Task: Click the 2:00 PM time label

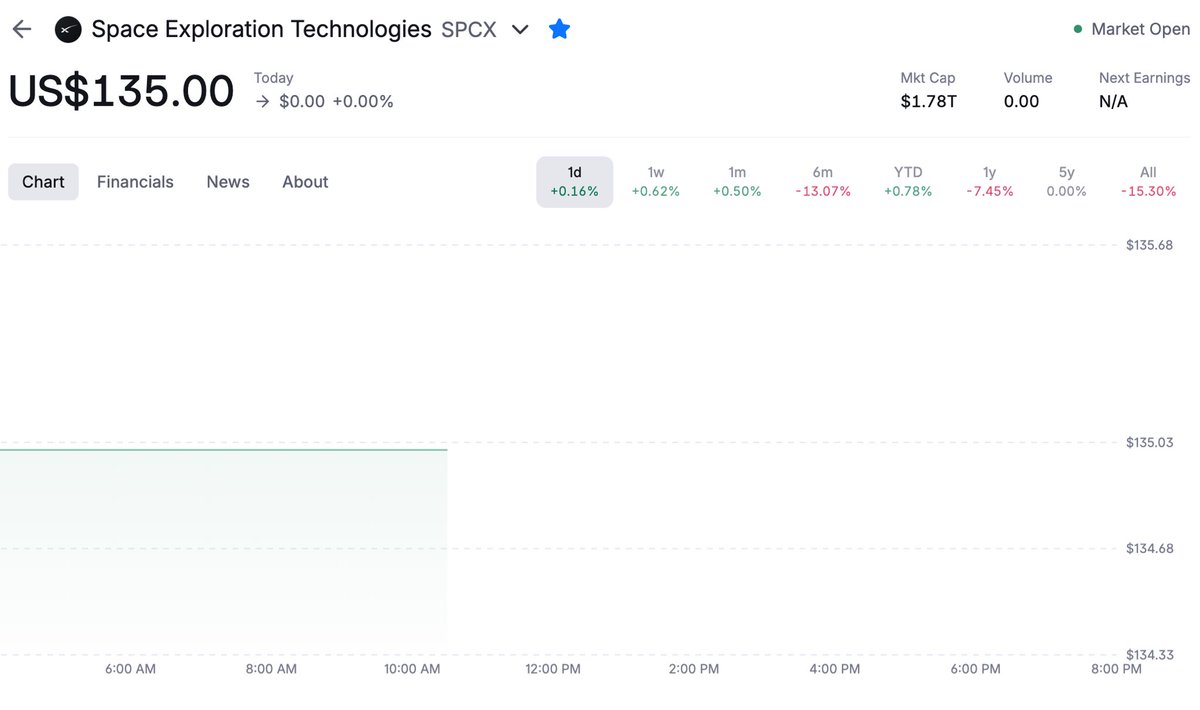Action: (694, 669)
